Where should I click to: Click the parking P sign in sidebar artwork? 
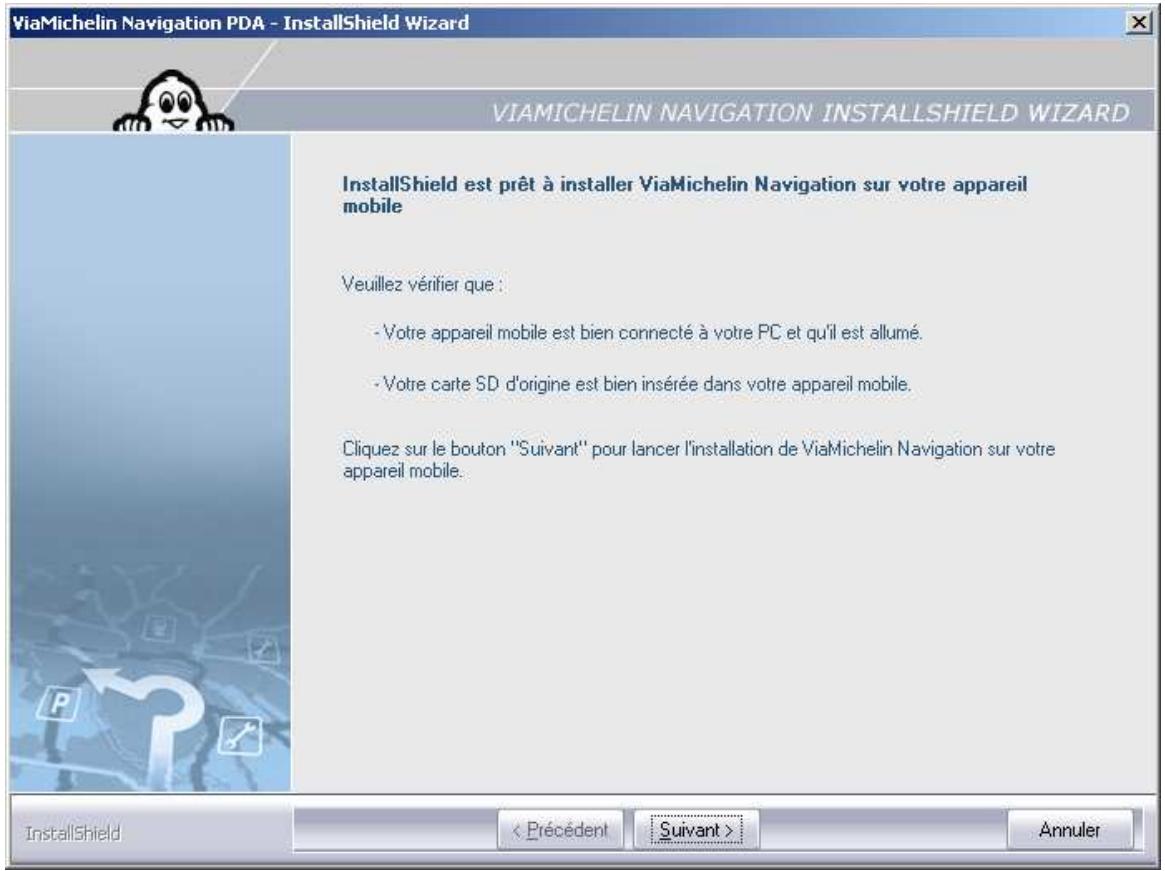pyautogui.click(x=59, y=703)
